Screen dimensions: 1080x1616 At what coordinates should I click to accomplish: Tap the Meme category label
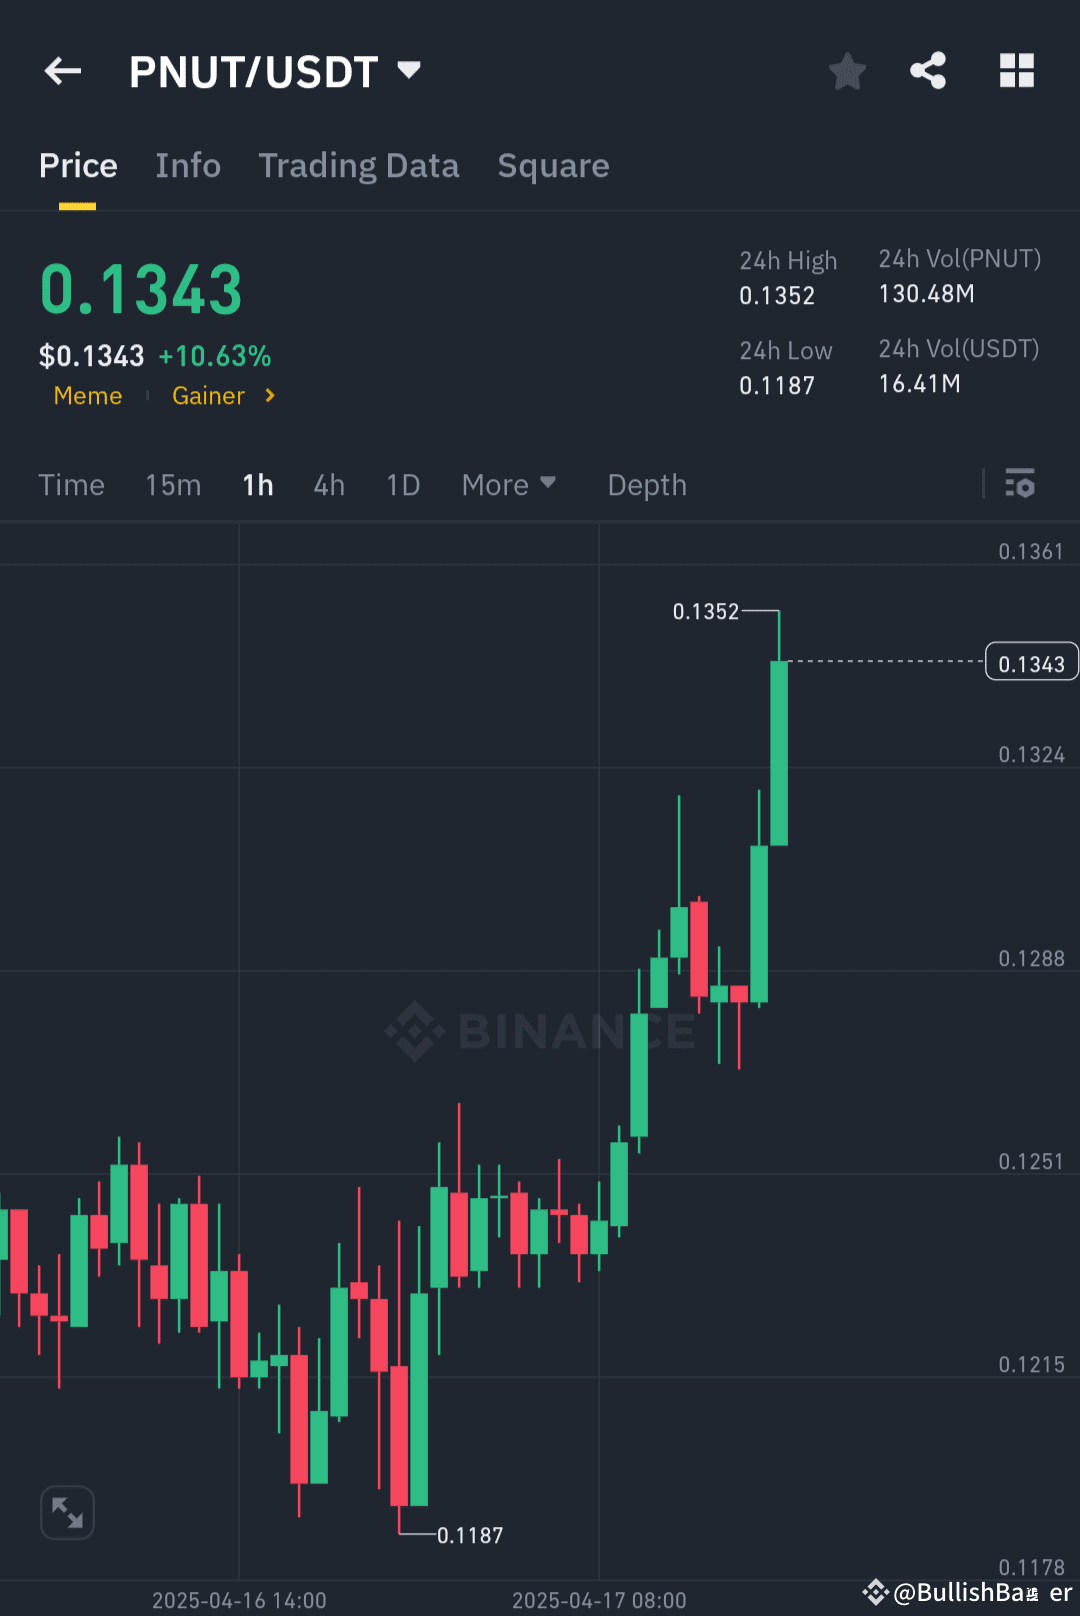[87, 396]
